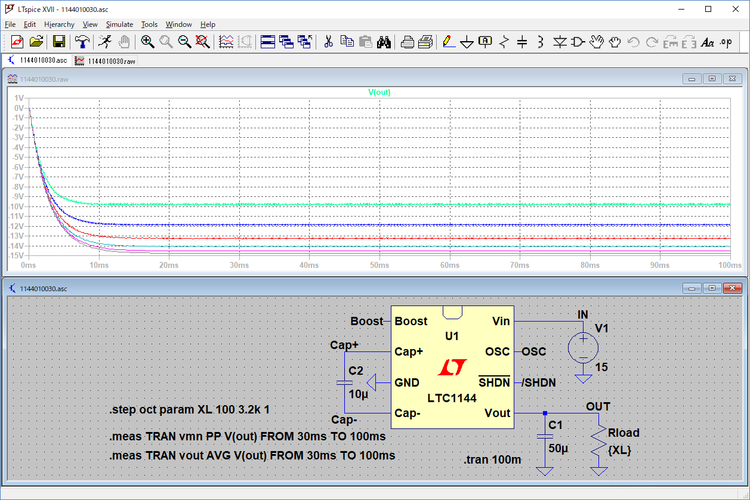Place a Ground symbol
Viewport: 750px width, 500px height.
467,42
